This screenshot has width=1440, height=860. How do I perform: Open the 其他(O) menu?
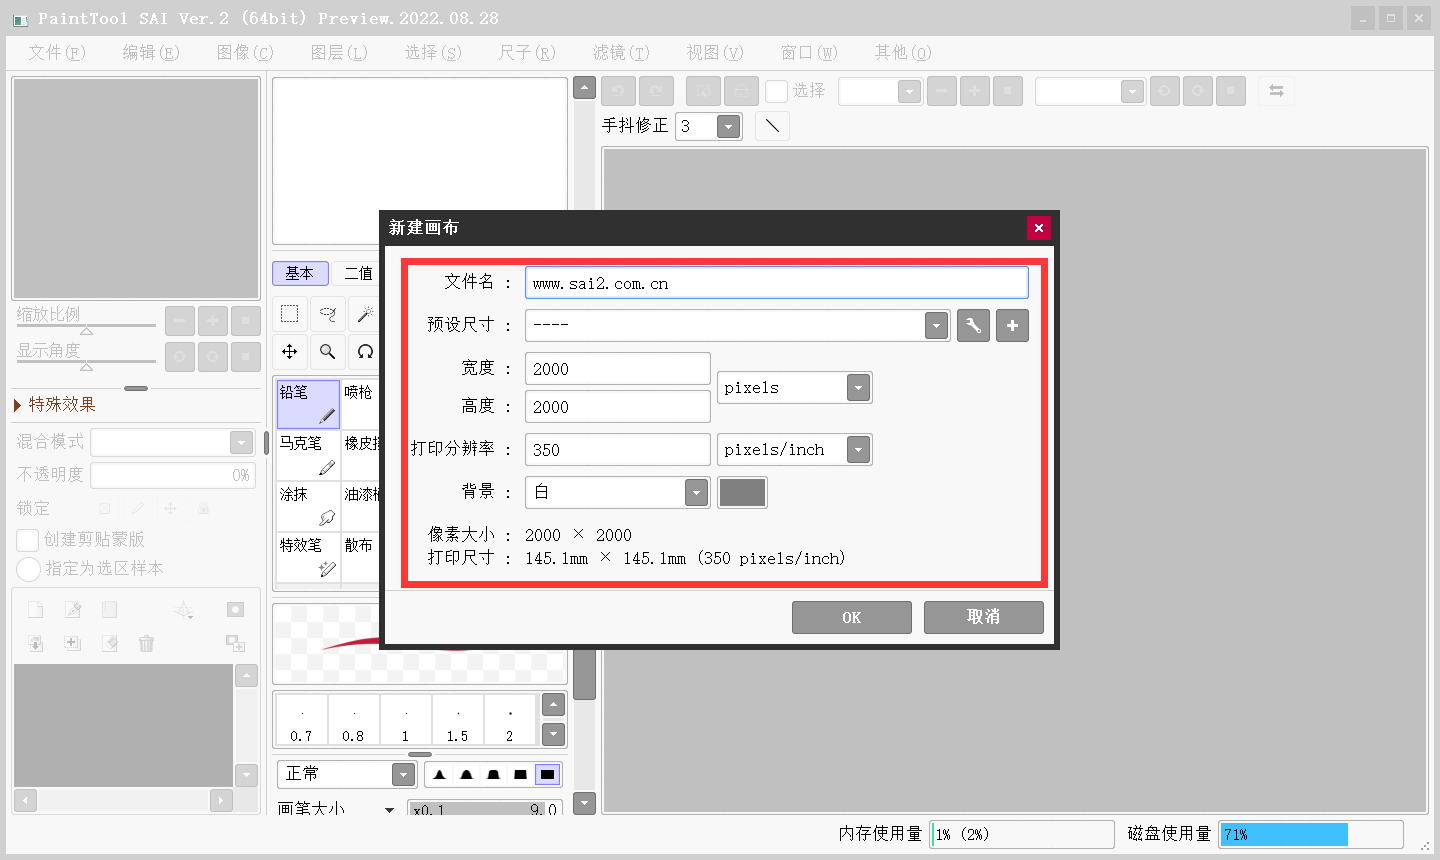pos(903,52)
